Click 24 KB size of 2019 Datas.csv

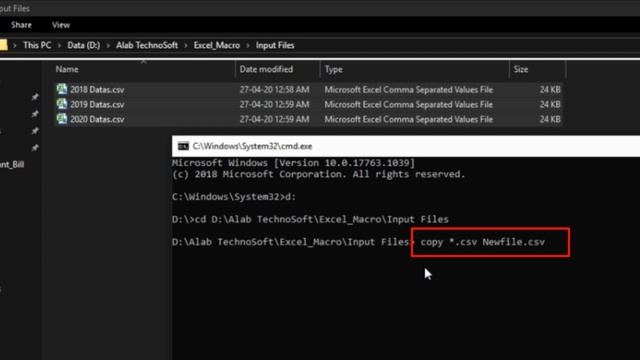(550, 104)
